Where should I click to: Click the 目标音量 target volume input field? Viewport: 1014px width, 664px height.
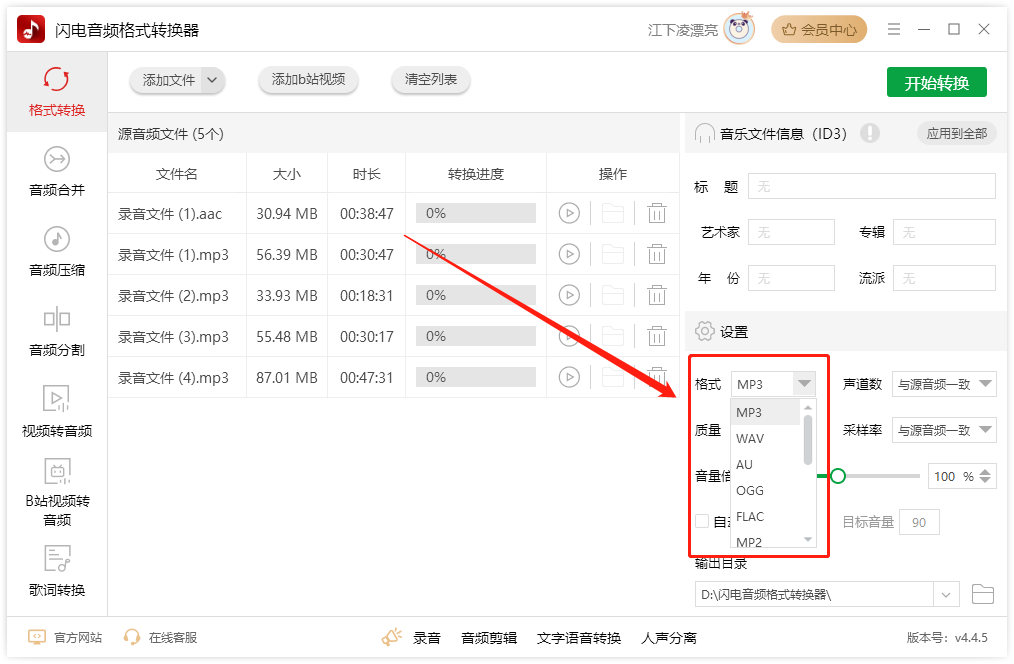[919, 521]
